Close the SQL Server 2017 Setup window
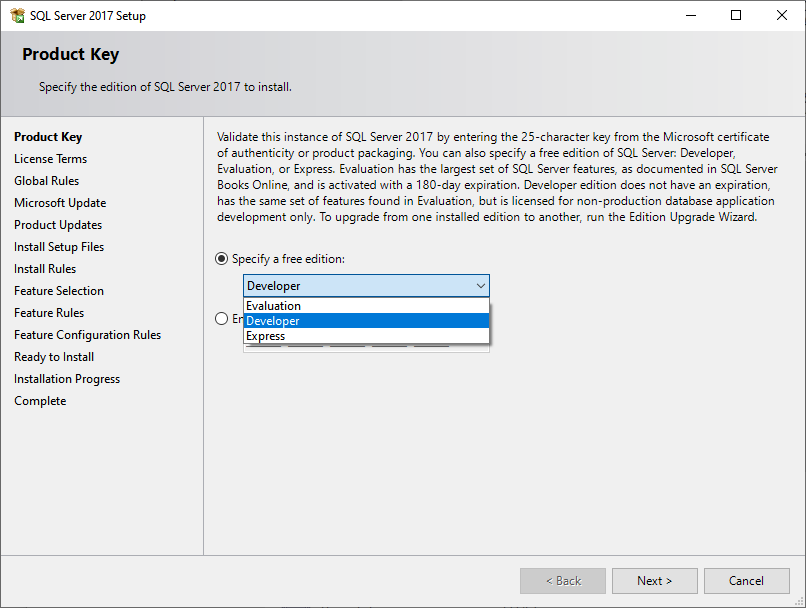Screen dimensions: 806x608 (x=782, y=15)
